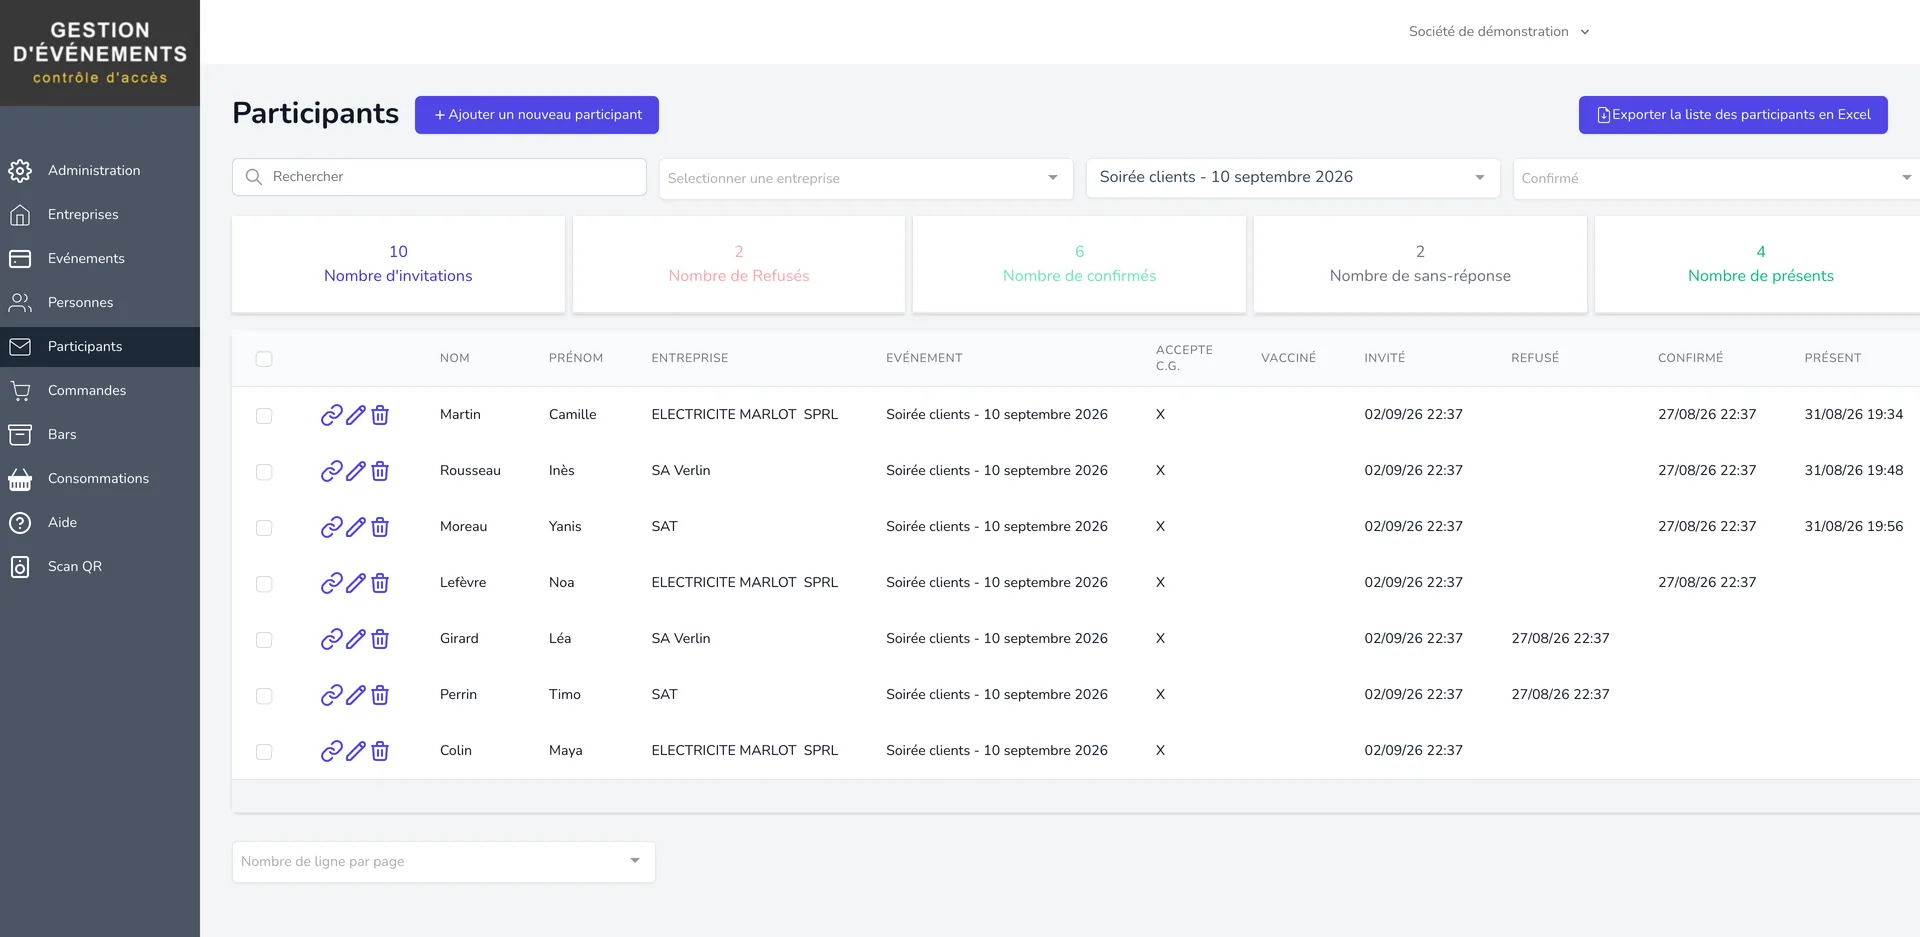Check the box for Rousseau row
The image size is (1920, 937).
264,471
